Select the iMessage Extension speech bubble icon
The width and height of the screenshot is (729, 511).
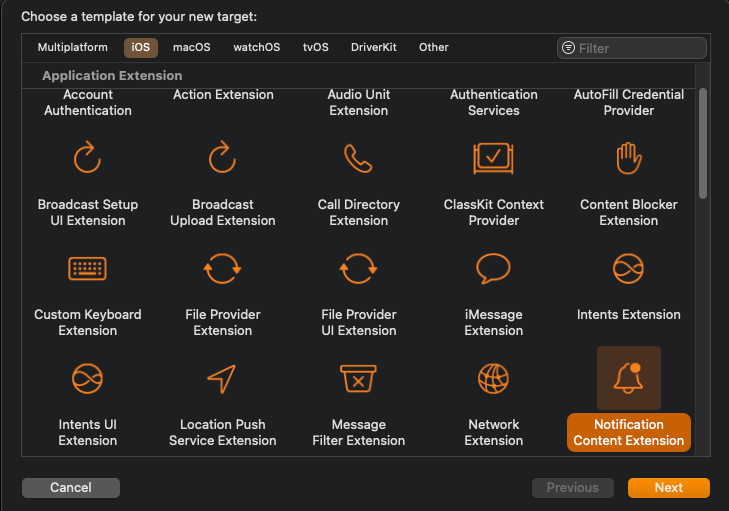(493, 268)
